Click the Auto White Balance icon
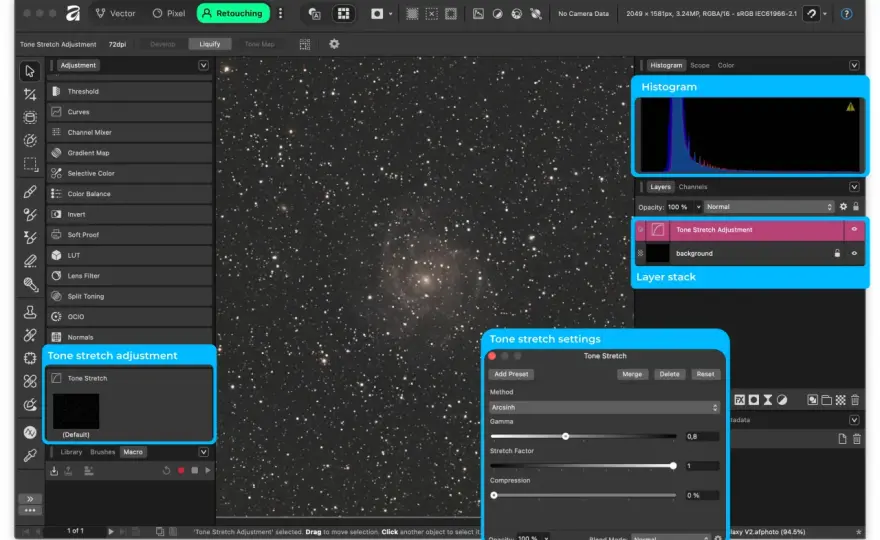This screenshot has width=880, height=540. point(536,13)
